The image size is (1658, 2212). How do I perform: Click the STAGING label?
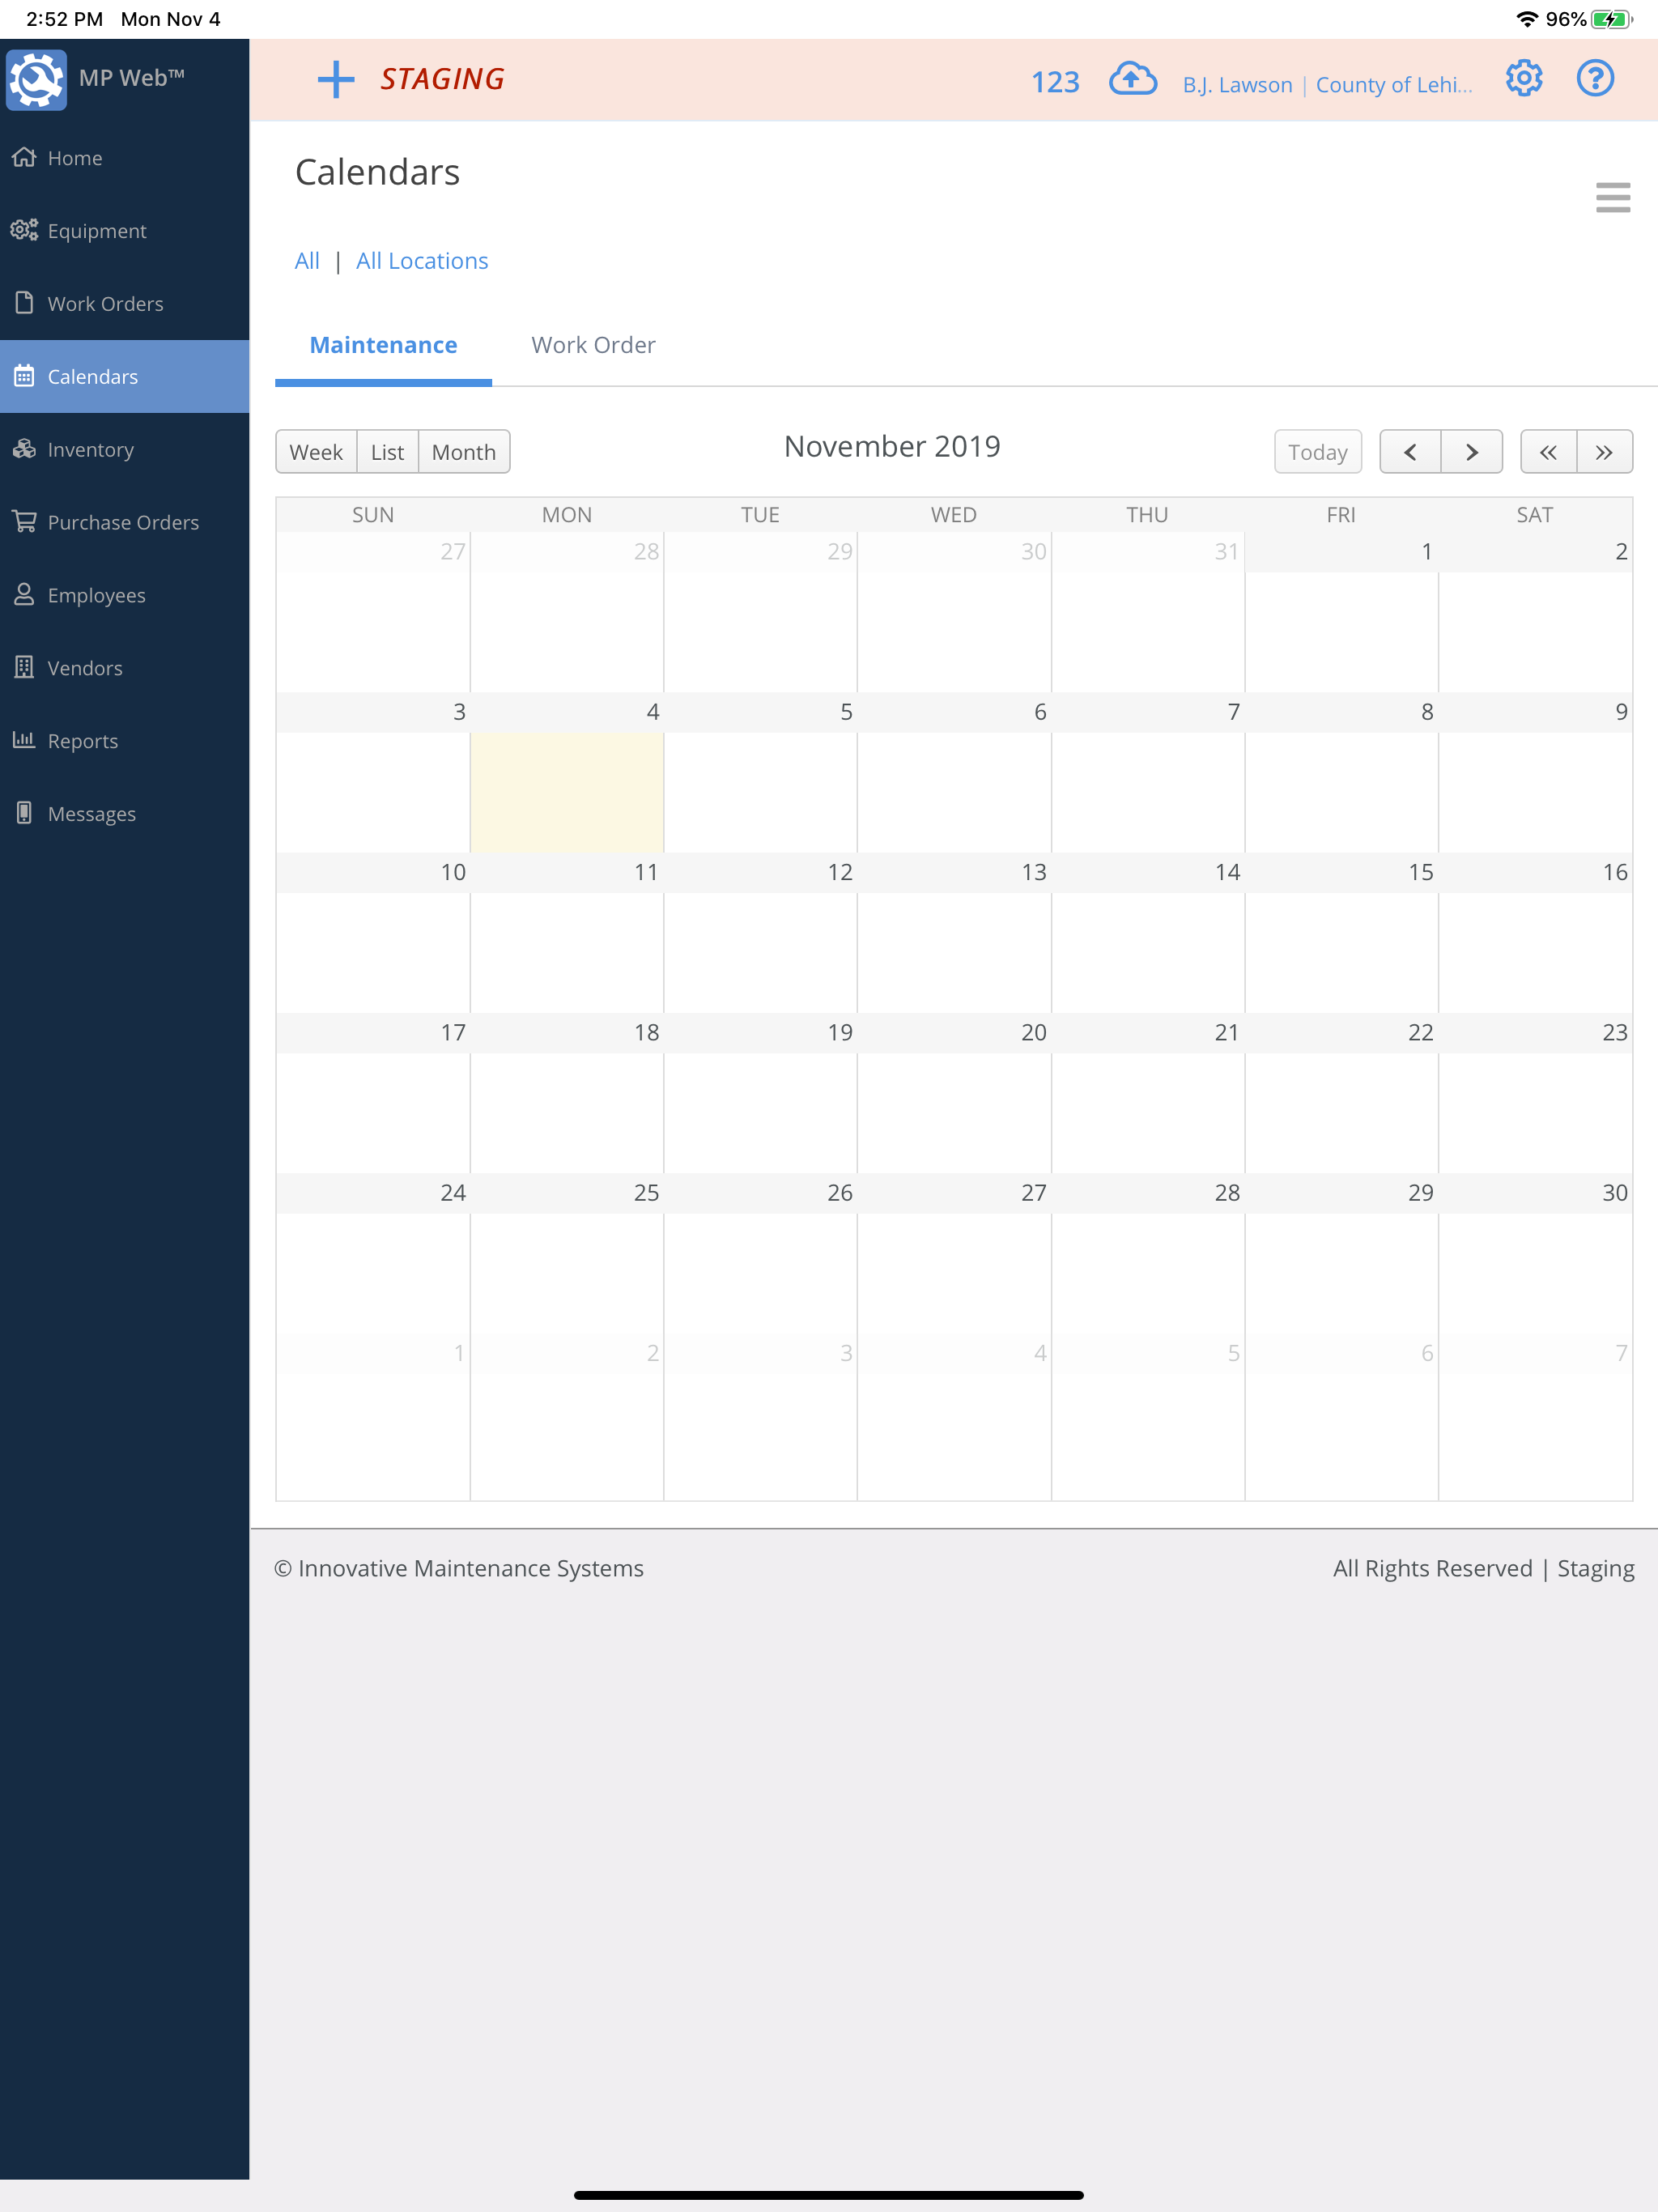(442, 79)
